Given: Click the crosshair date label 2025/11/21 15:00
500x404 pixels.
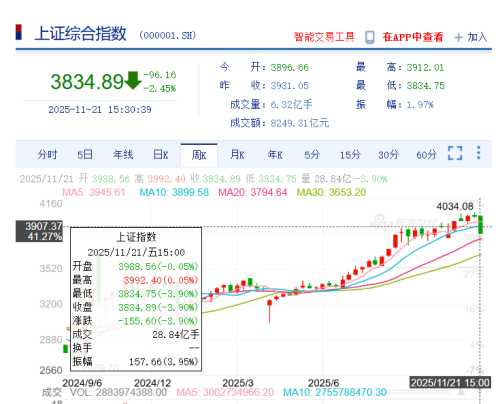Looking at the screenshot, I should pyautogui.click(x=450, y=383).
